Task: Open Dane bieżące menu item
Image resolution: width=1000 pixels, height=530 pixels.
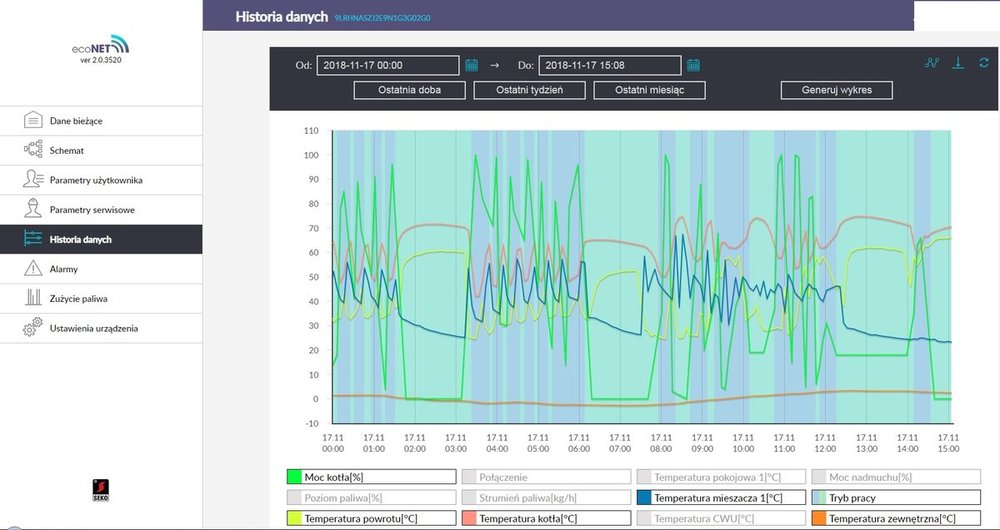Action: click(x=76, y=121)
